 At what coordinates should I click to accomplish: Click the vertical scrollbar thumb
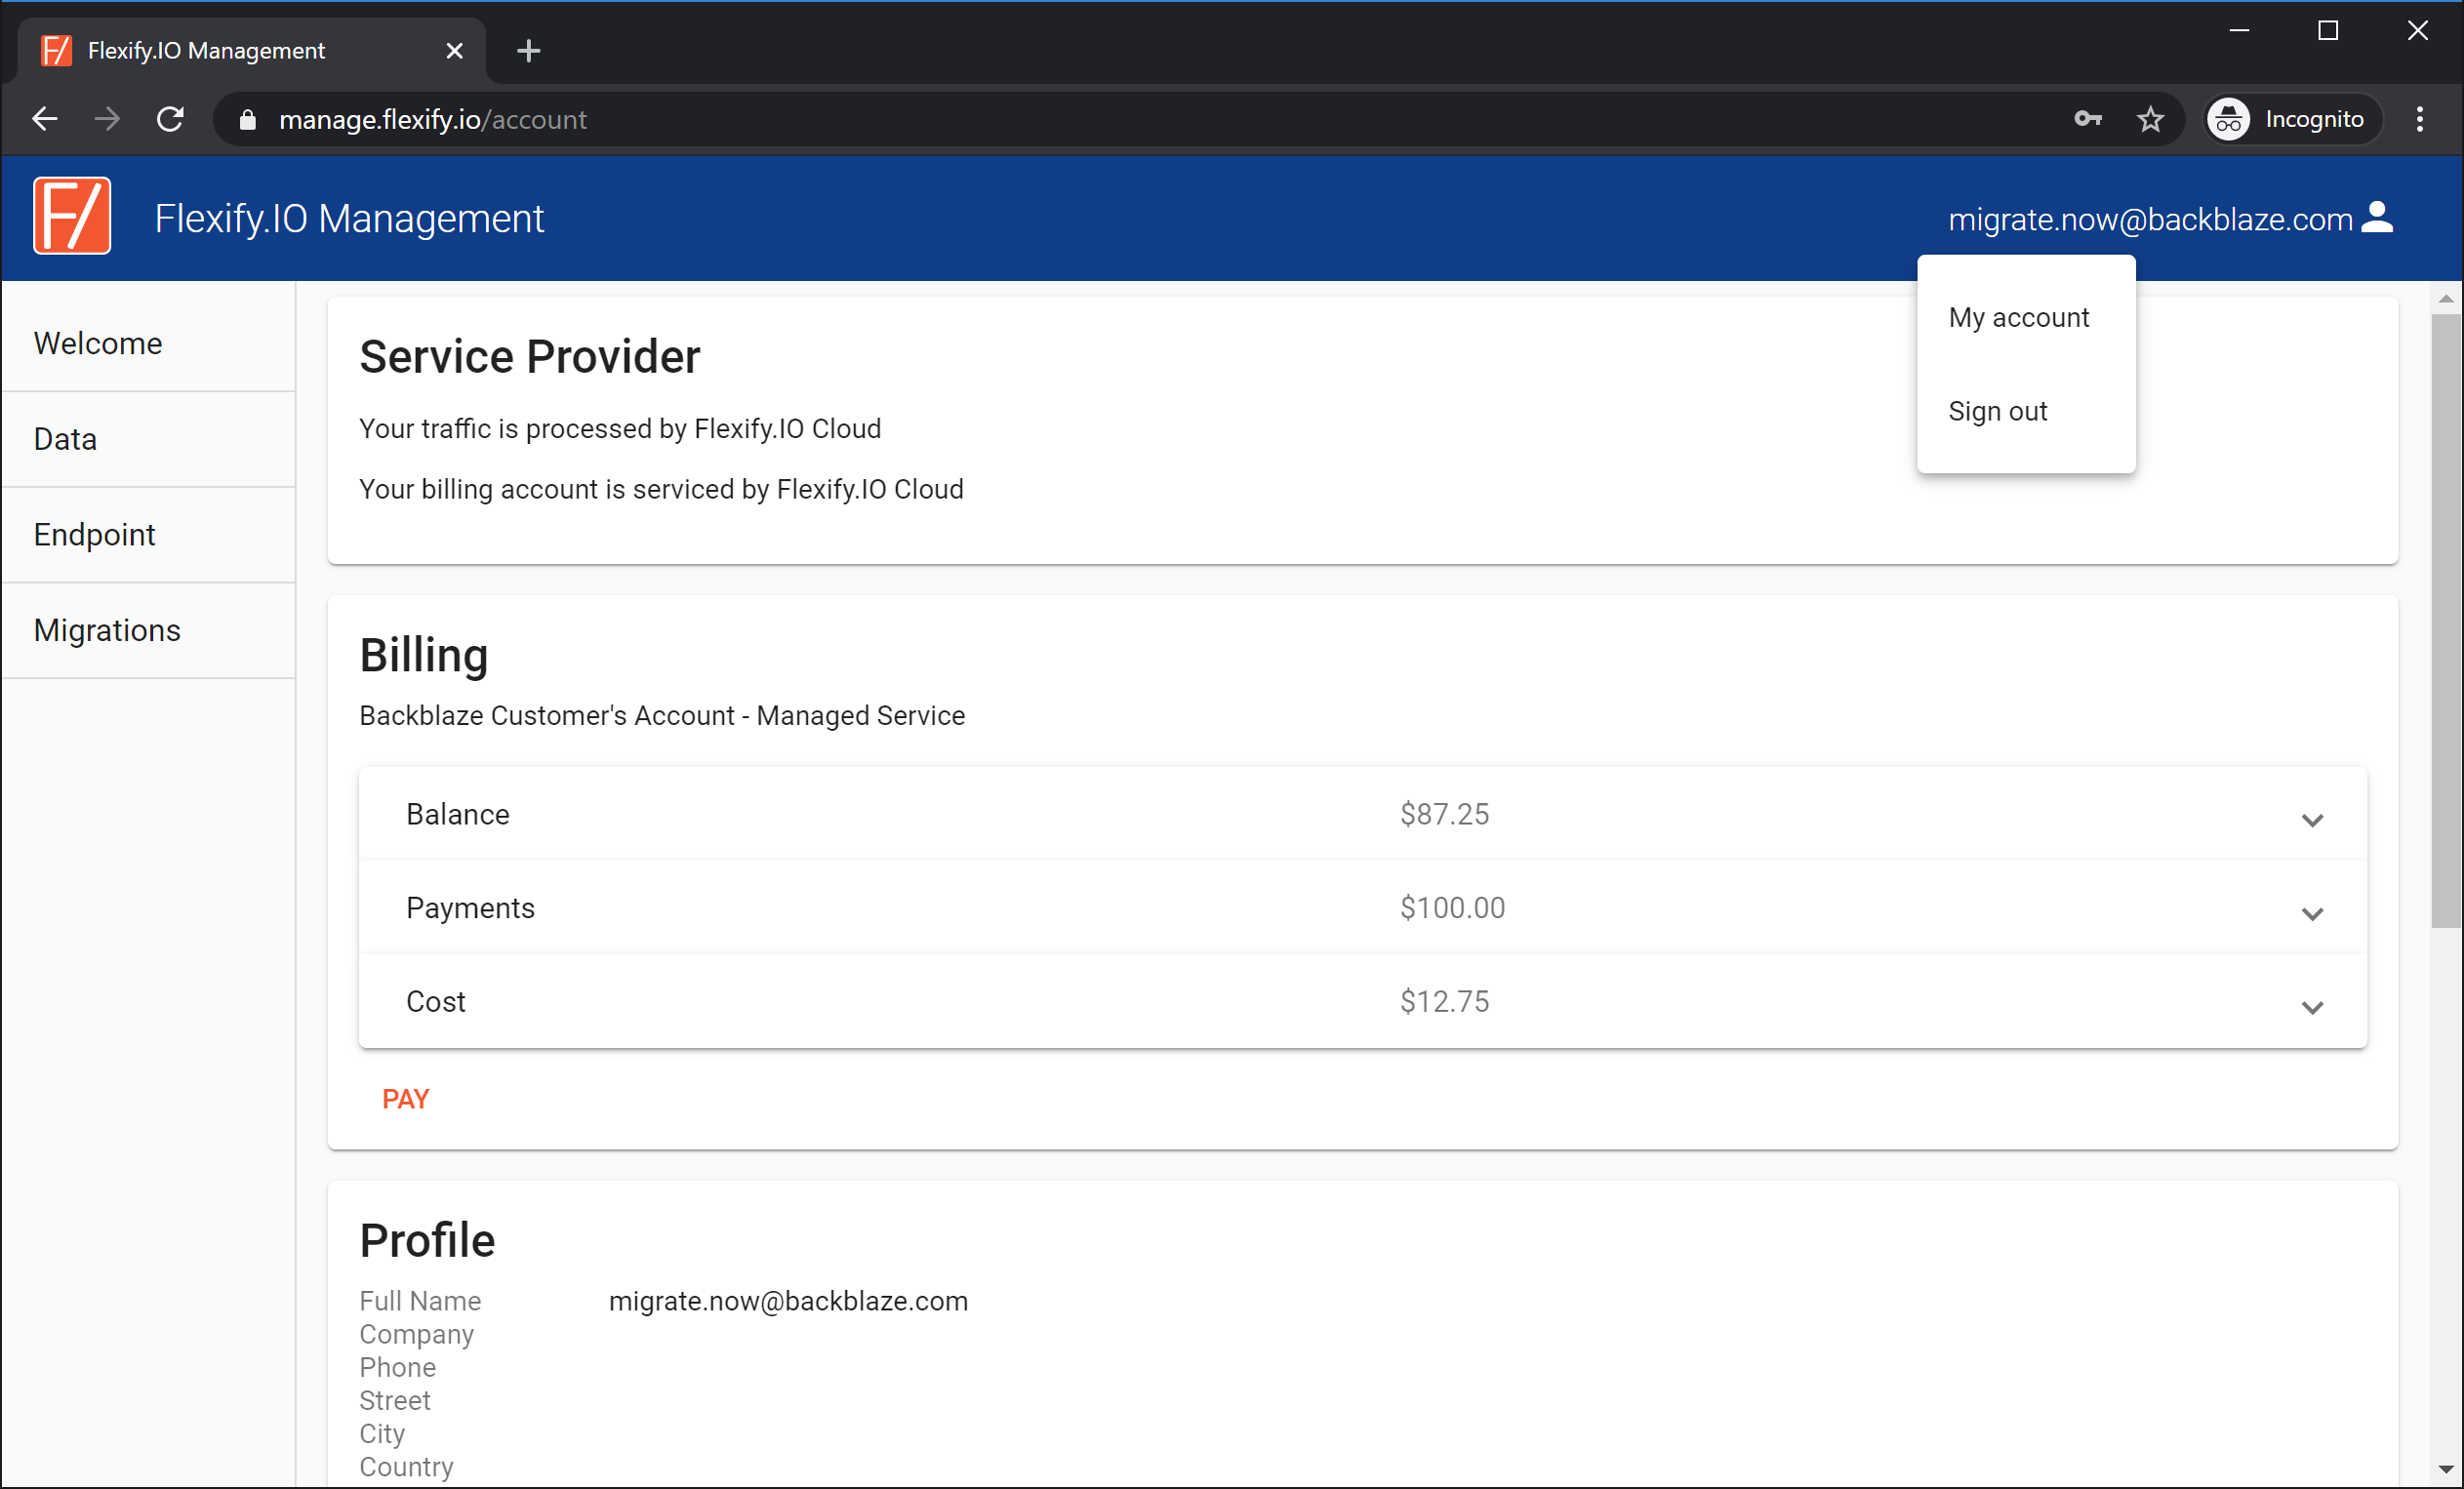click(x=2445, y=620)
